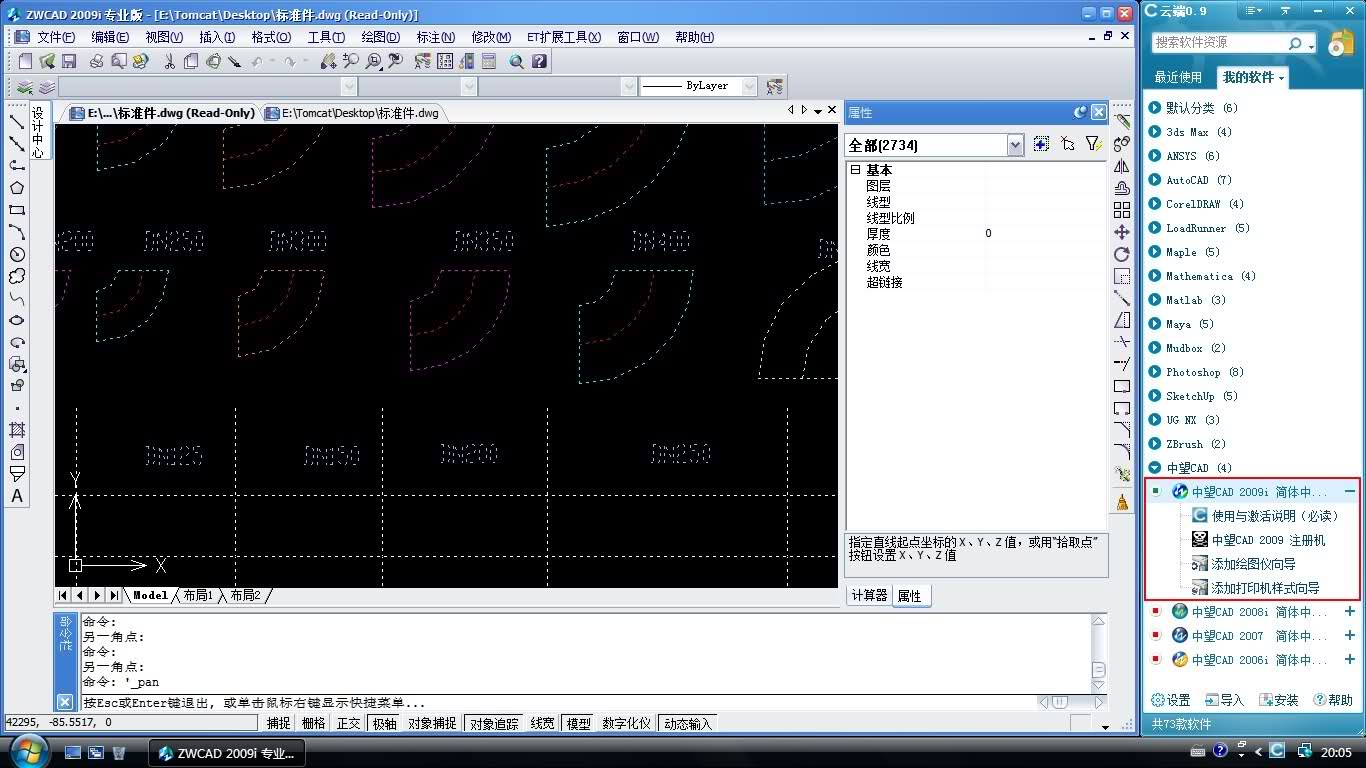Click the 导入 import button
The height and width of the screenshot is (768, 1366).
pos(1225,700)
